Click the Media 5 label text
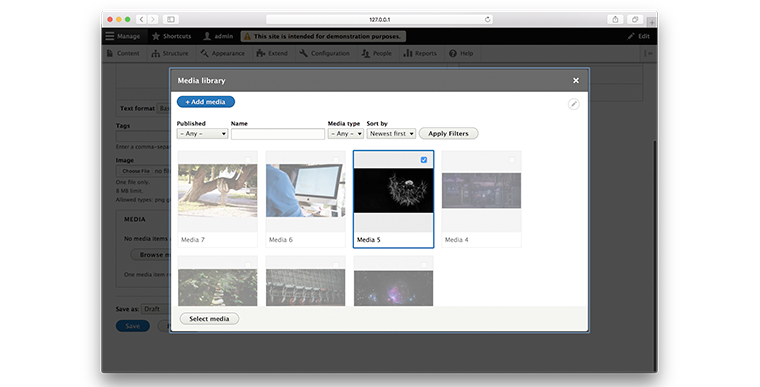The width and height of the screenshot is (760, 387). (x=369, y=240)
